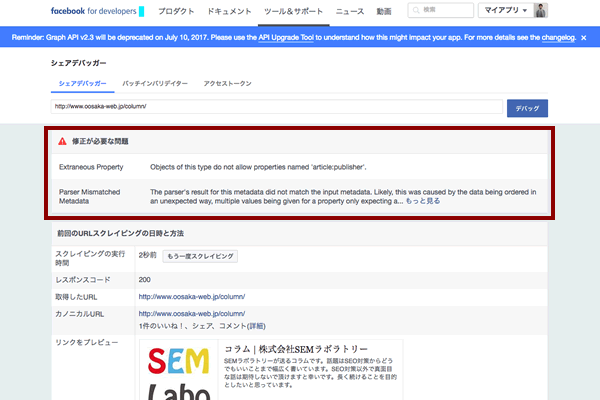Open the ツール&サポート menu

point(293,11)
